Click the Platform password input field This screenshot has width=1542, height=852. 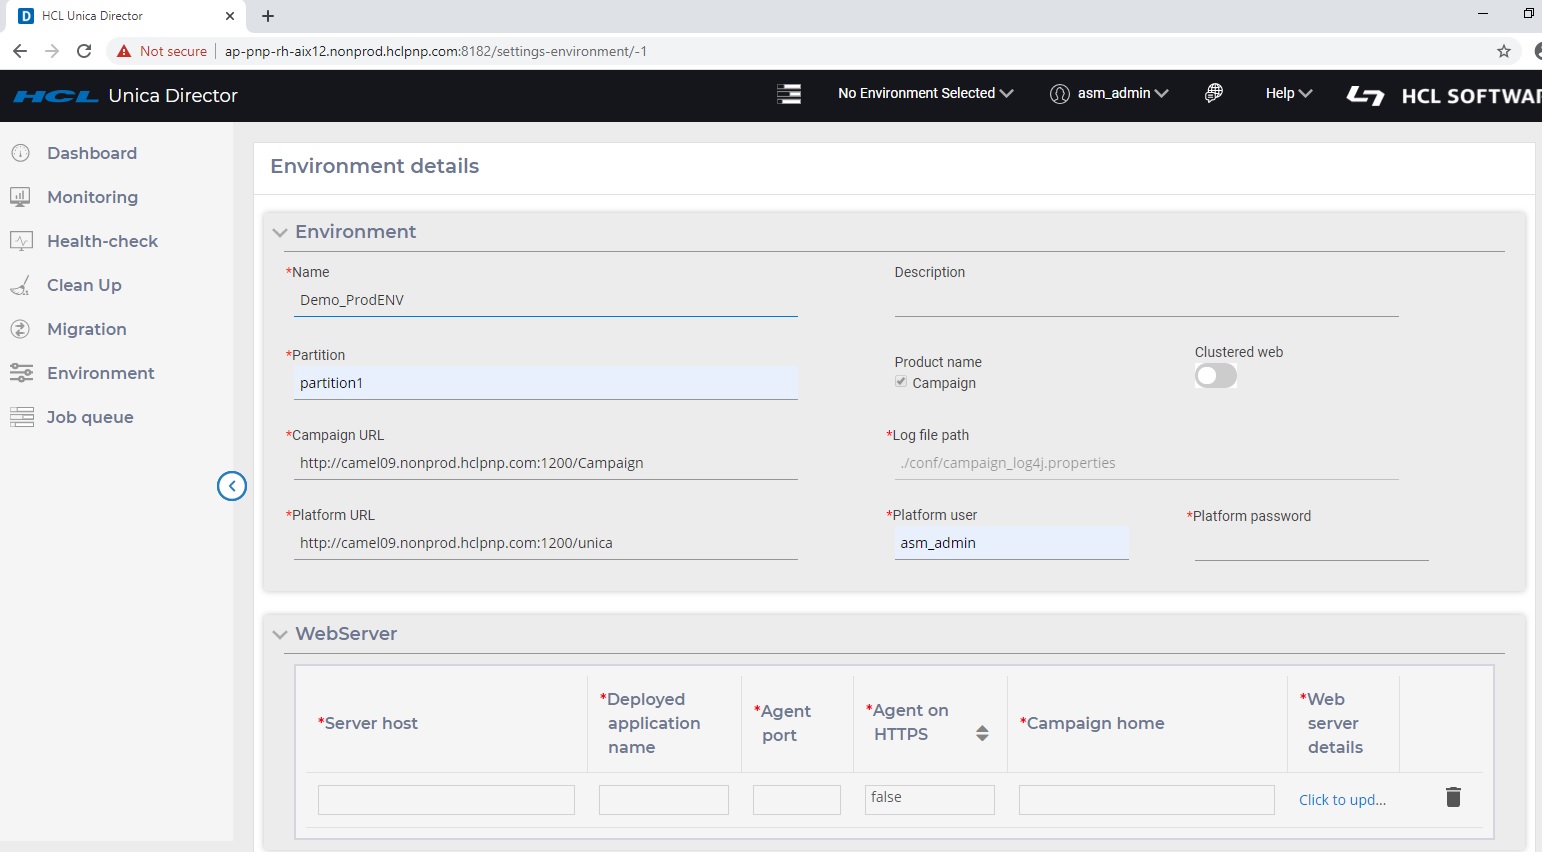pos(1310,545)
